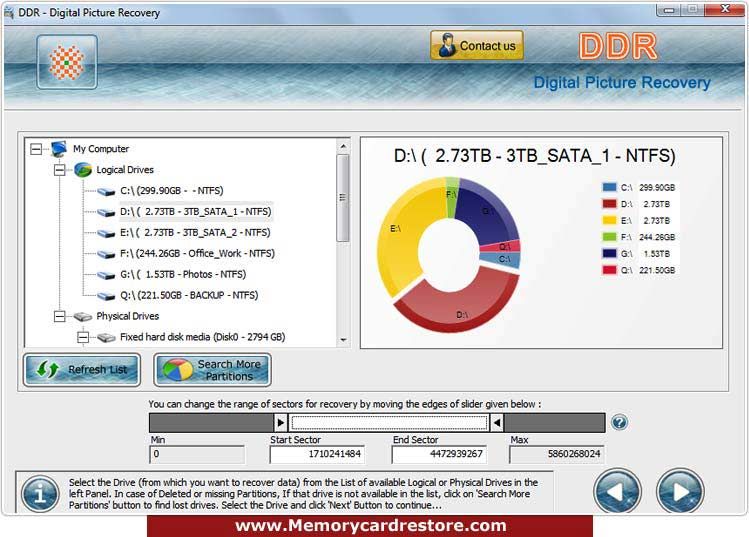
Task: Collapse Fixed hard disk media Disk0 node
Action: coord(83,337)
